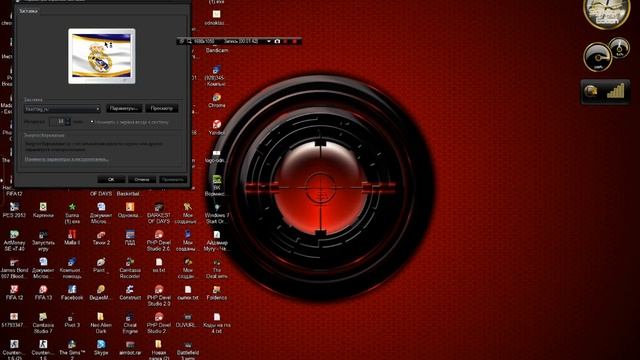Open the BK Вормикс desktop icon

tap(216, 185)
